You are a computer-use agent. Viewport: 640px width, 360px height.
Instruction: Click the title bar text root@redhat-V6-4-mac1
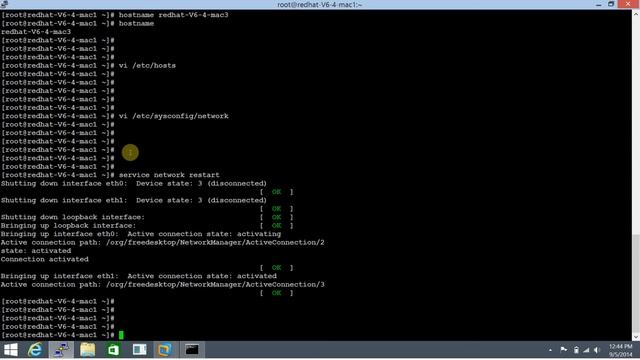click(x=320, y=4)
